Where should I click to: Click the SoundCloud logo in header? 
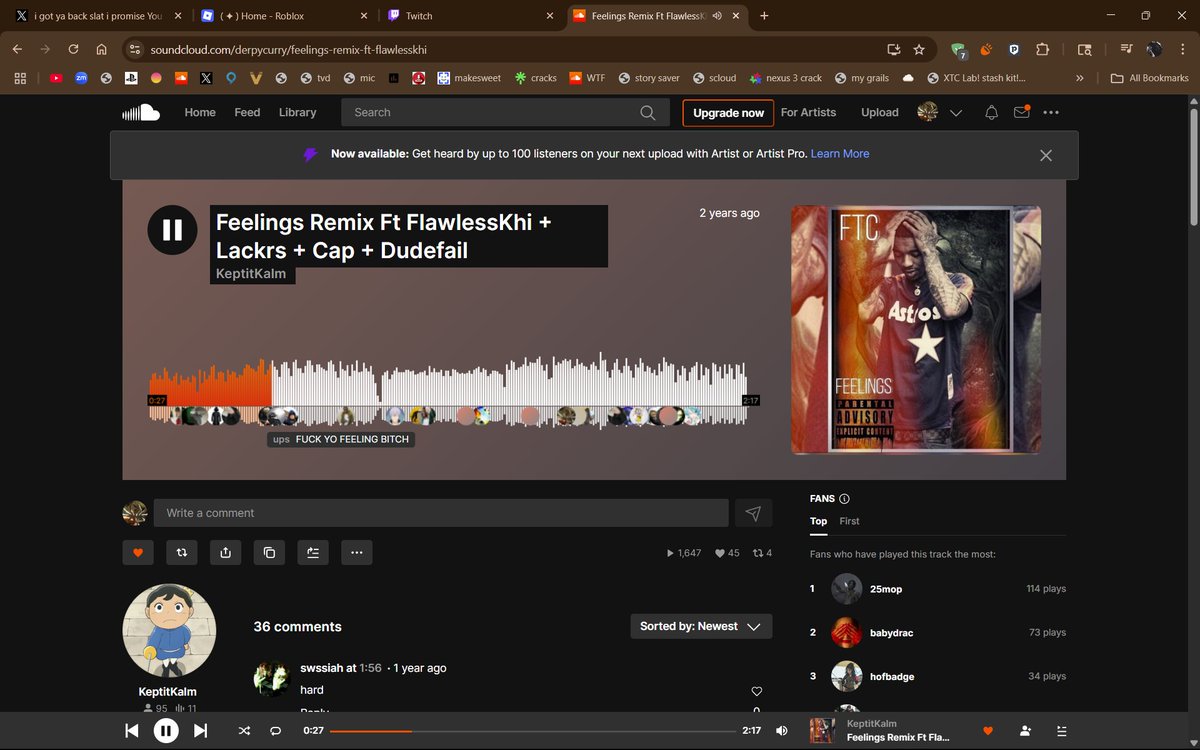(x=141, y=113)
